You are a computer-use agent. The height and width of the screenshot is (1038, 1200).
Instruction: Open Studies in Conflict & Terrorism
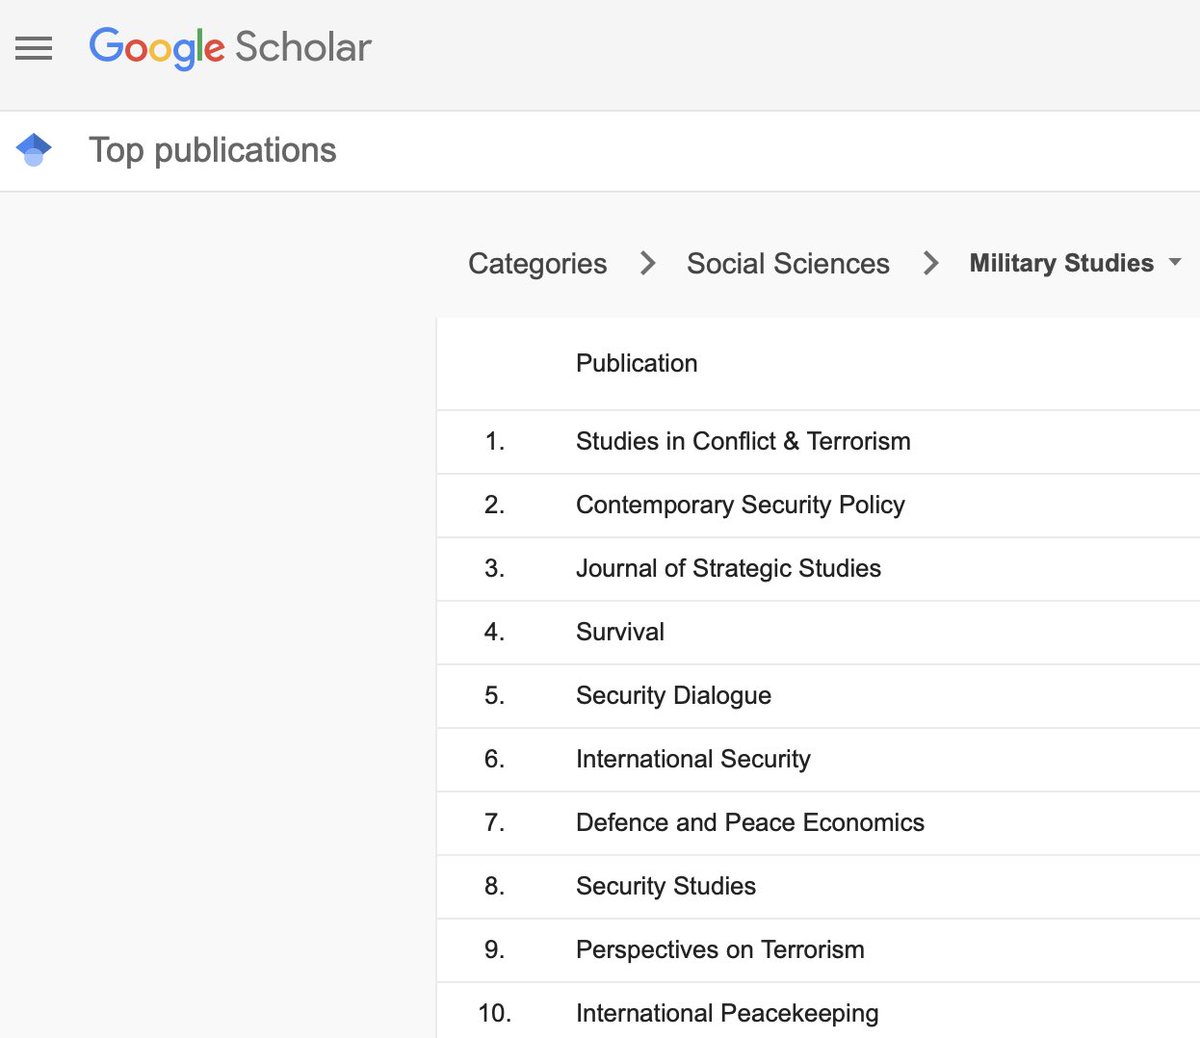click(742, 441)
